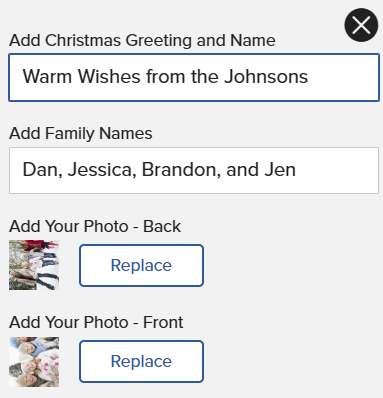Viewport: 383px width, 398px height.
Task: Click the Add Your Photo - Front label
Action: click(x=96, y=322)
